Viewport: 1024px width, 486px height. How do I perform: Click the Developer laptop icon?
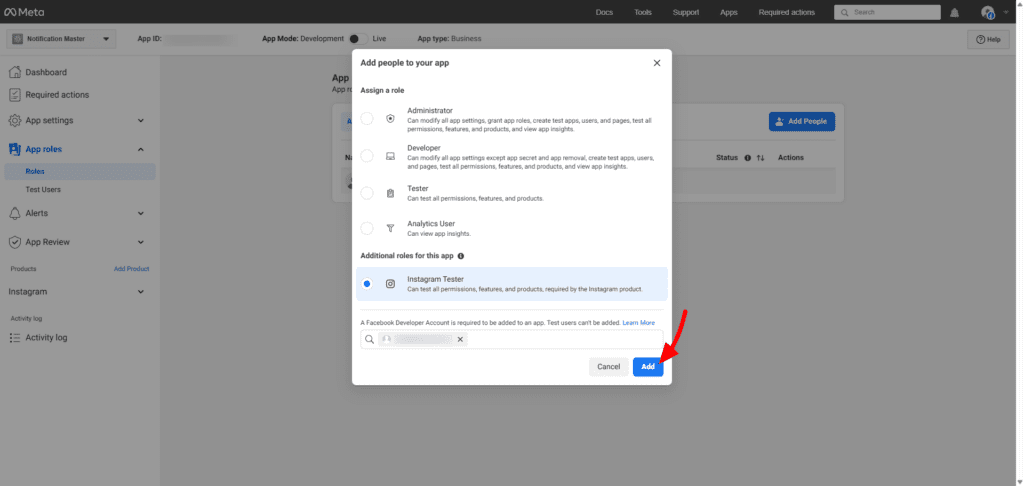pos(391,156)
